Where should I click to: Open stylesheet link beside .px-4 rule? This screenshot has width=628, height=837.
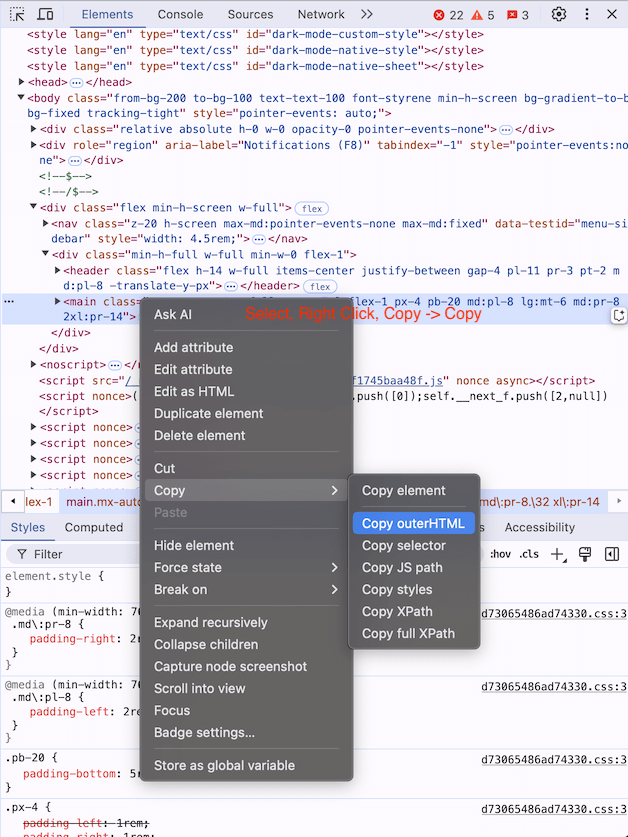[554, 809]
